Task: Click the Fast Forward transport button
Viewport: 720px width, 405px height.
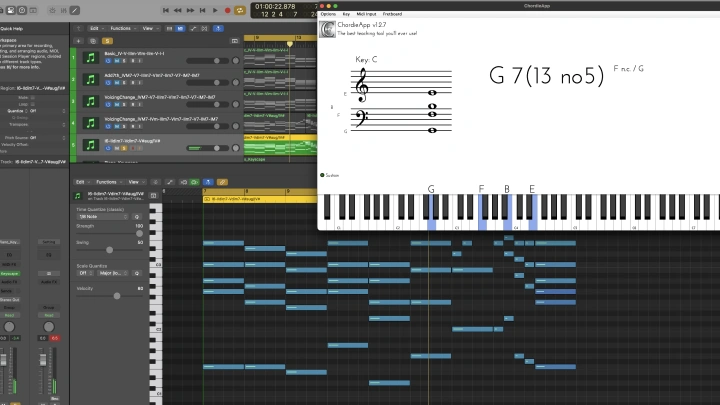Action: tap(190, 10)
